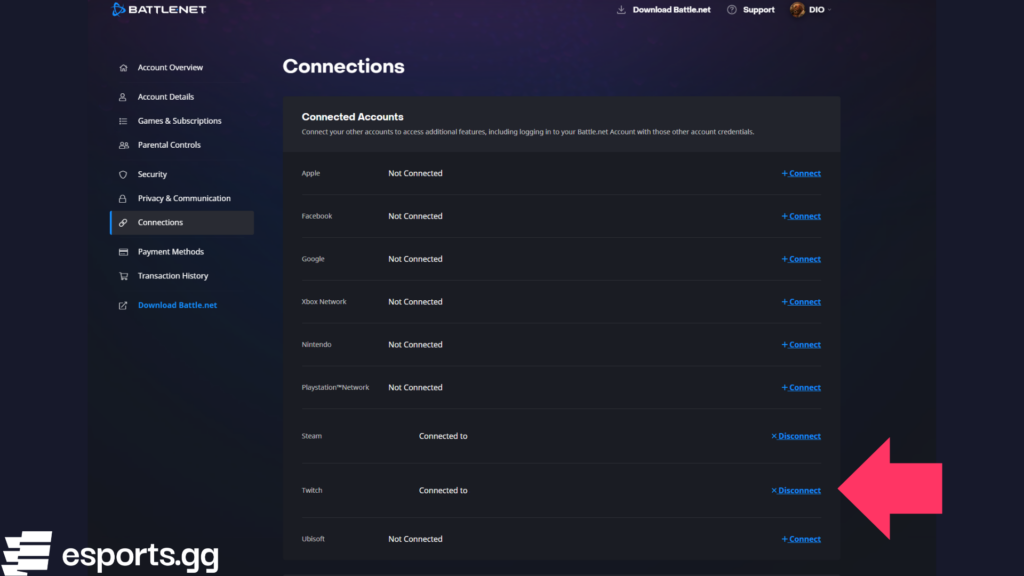The height and width of the screenshot is (576, 1024).
Task: Connect your Google account
Action: click(x=800, y=258)
